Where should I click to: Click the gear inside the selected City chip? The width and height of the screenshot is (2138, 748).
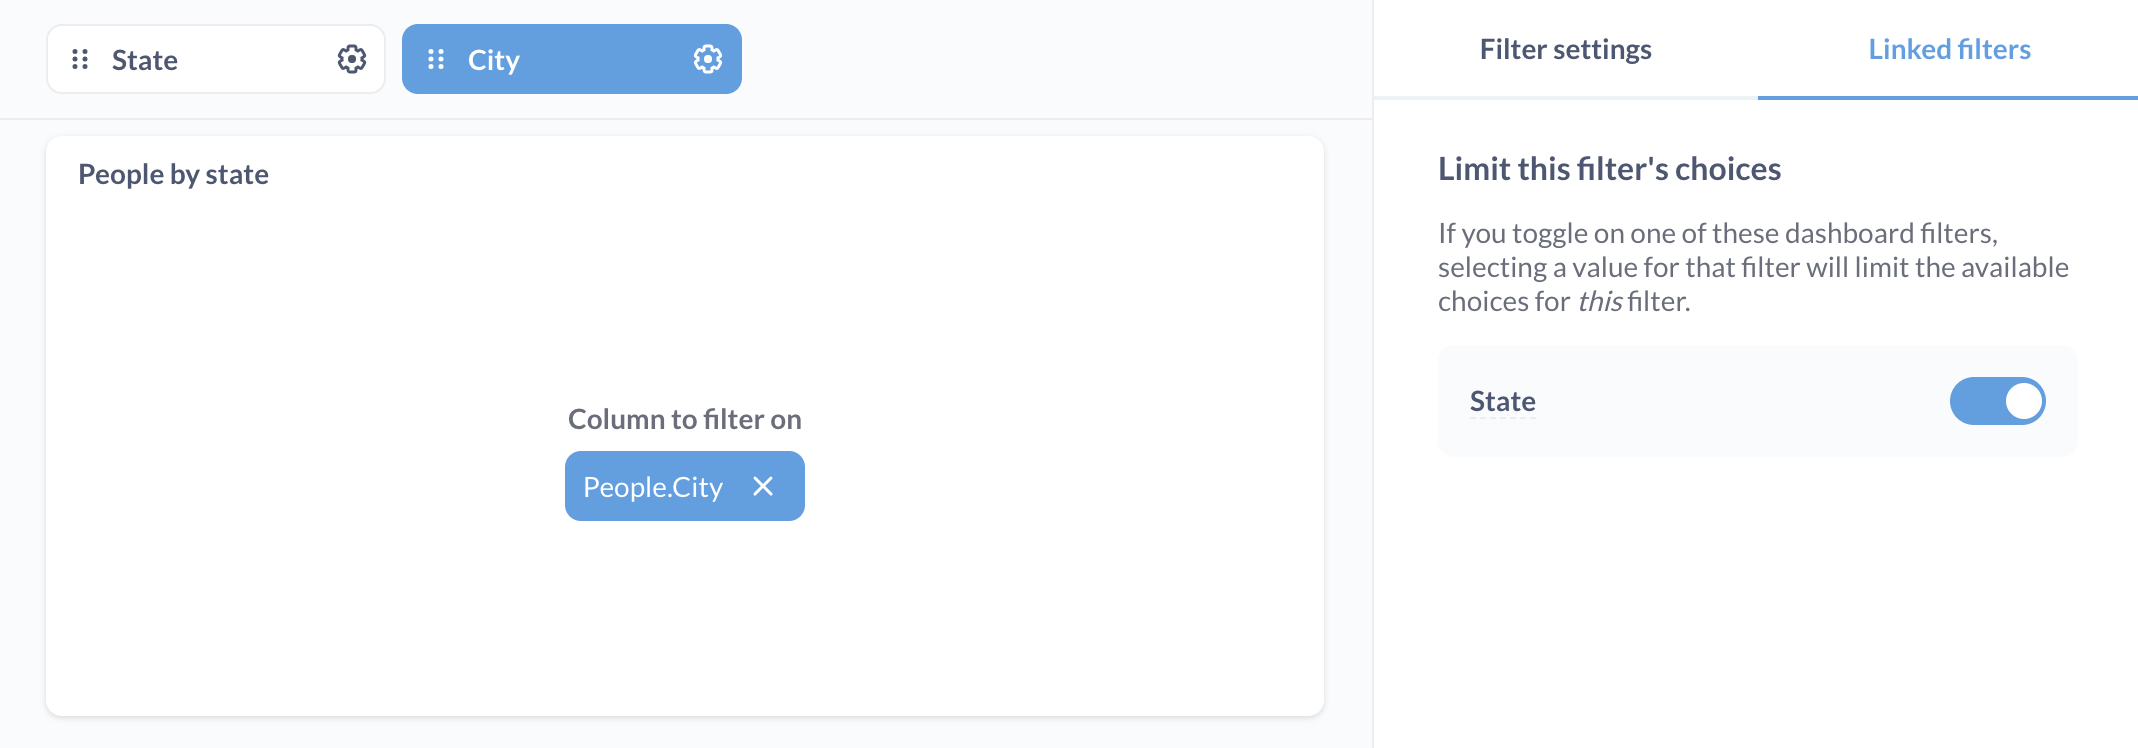(708, 59)
